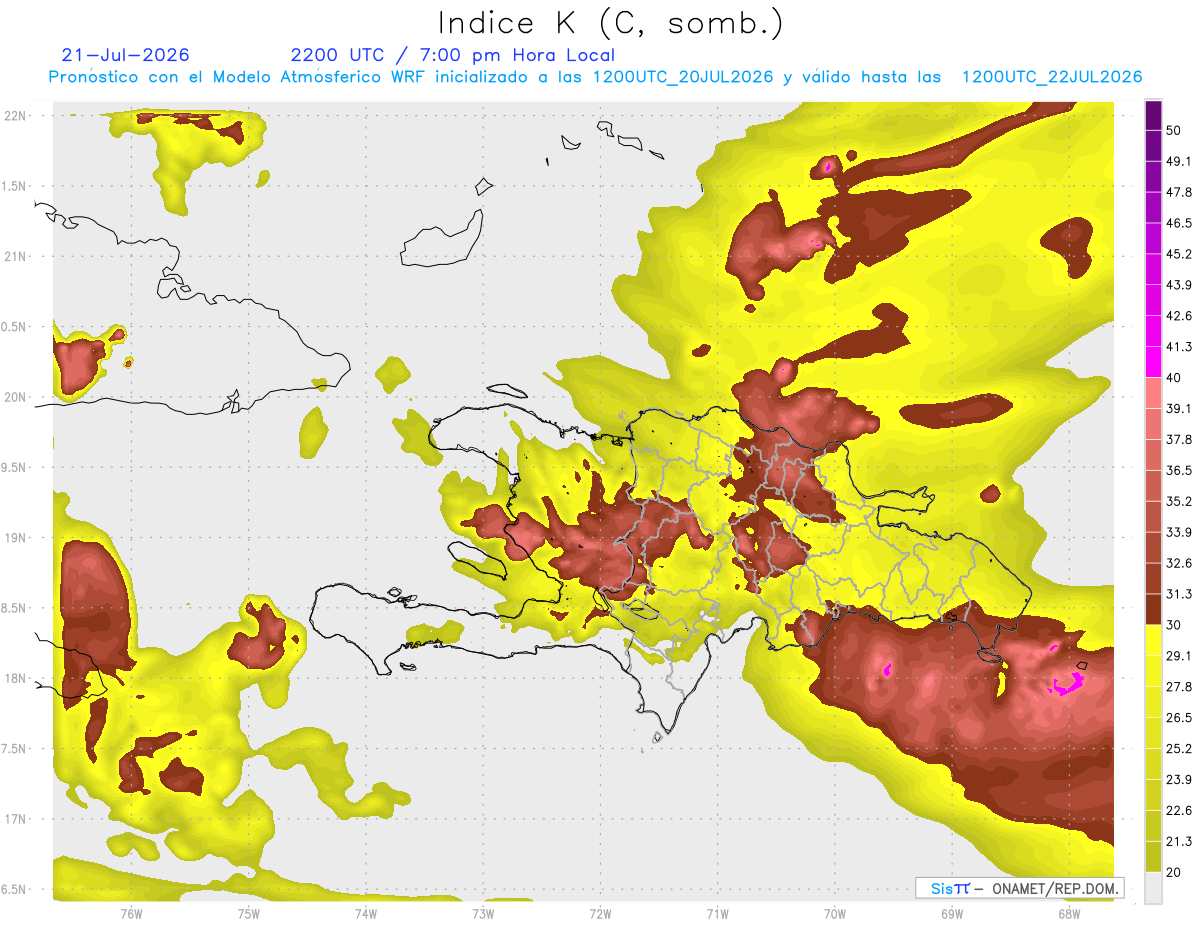
Task: Click the legend value "36.5"
Action: coord(1179,470)
